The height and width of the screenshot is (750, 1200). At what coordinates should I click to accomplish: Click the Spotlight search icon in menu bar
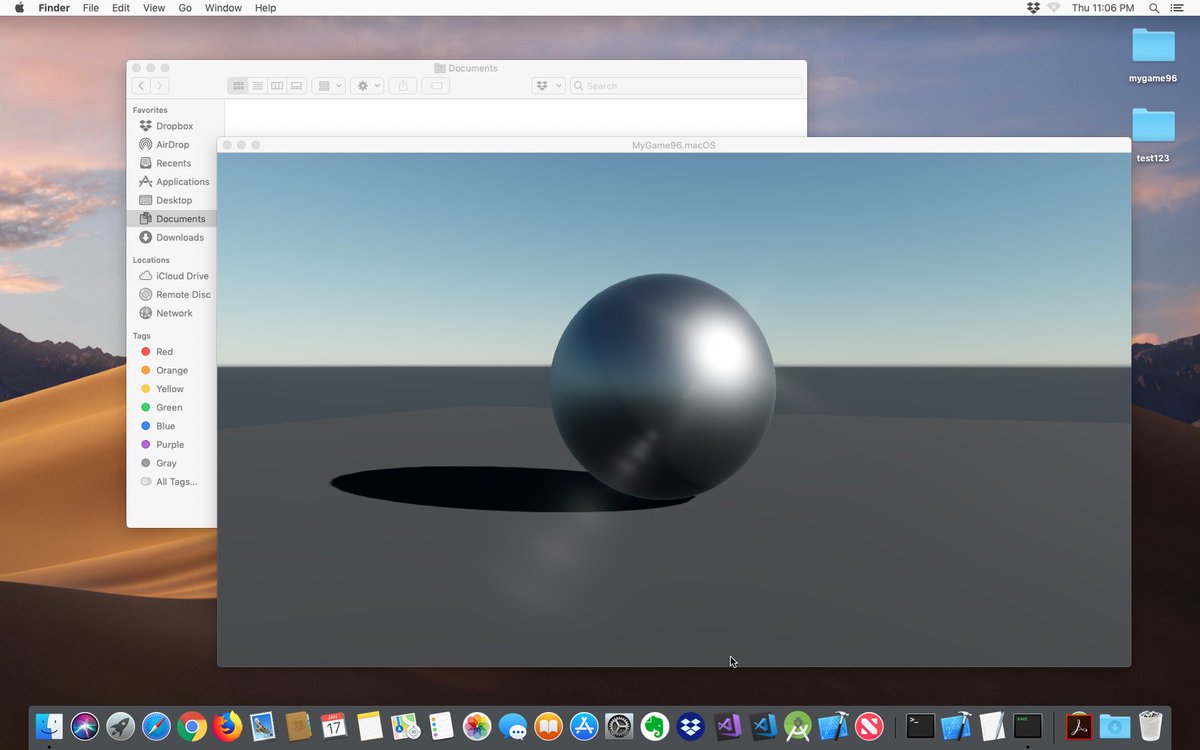pyautogui.click(x=1154, y=8)
